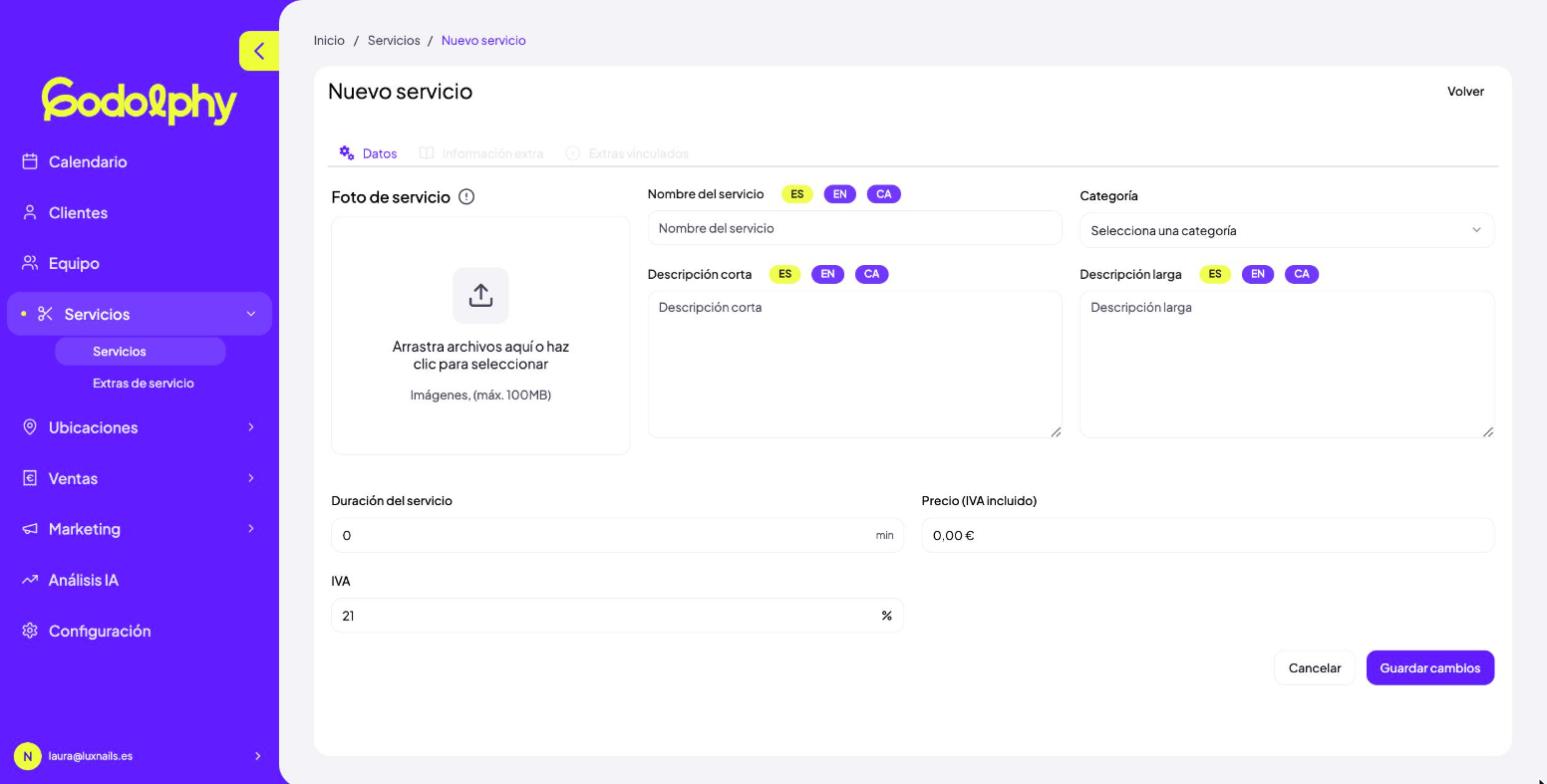Image resolution: width=1547 pixels, height=784 pixels.
Task: Go to Inicio breadcrumb
Action: tap(329, 40)
